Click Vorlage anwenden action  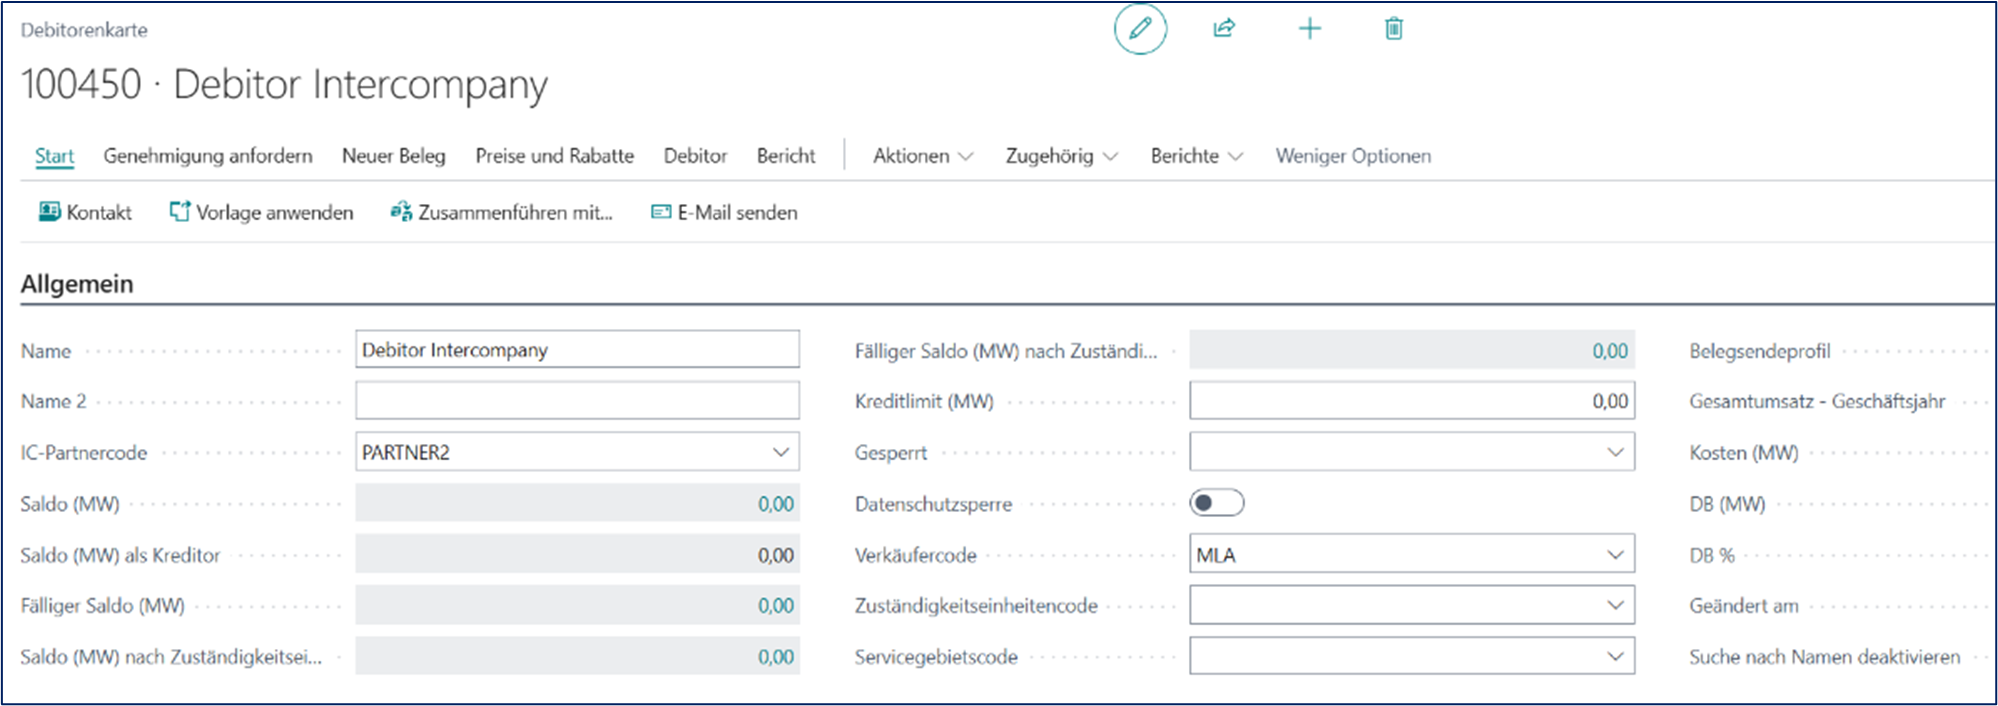(x=261, y=212)
